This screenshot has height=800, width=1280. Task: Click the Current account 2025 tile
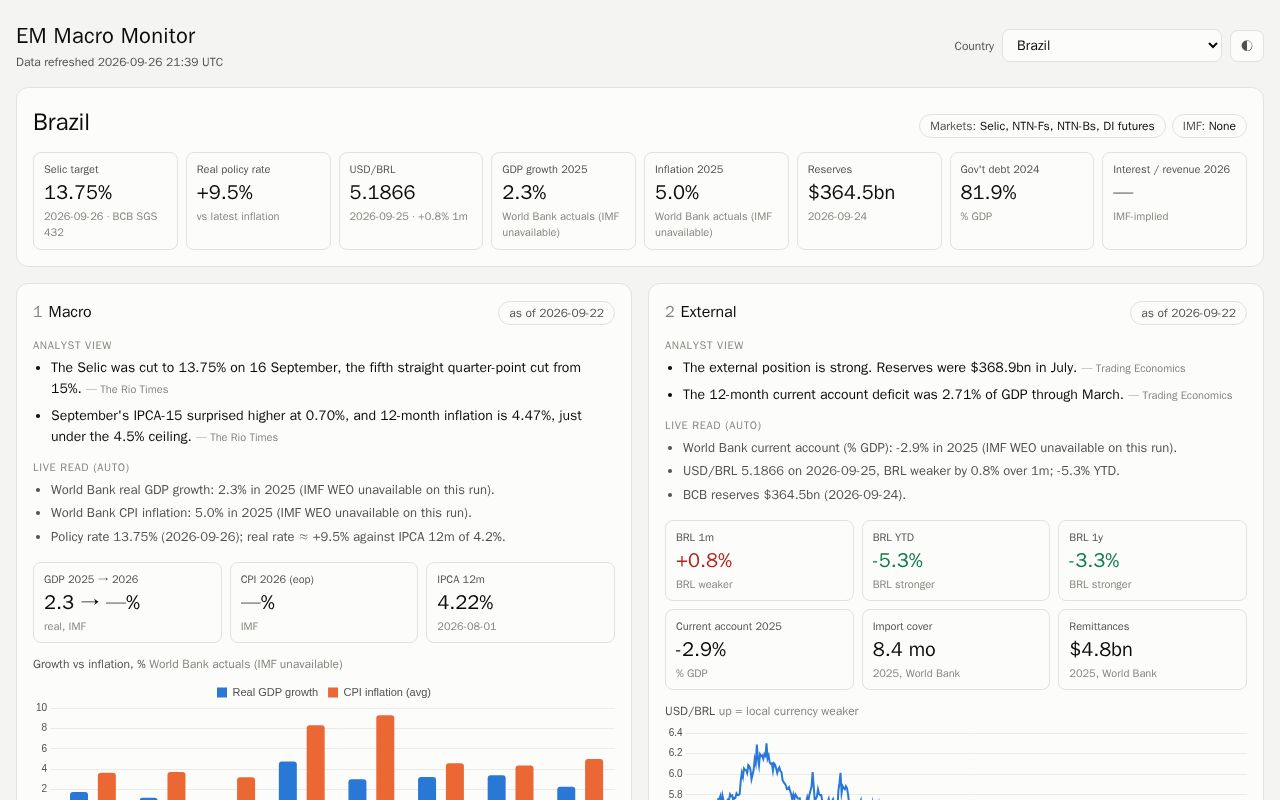click(x=759, y=649)
